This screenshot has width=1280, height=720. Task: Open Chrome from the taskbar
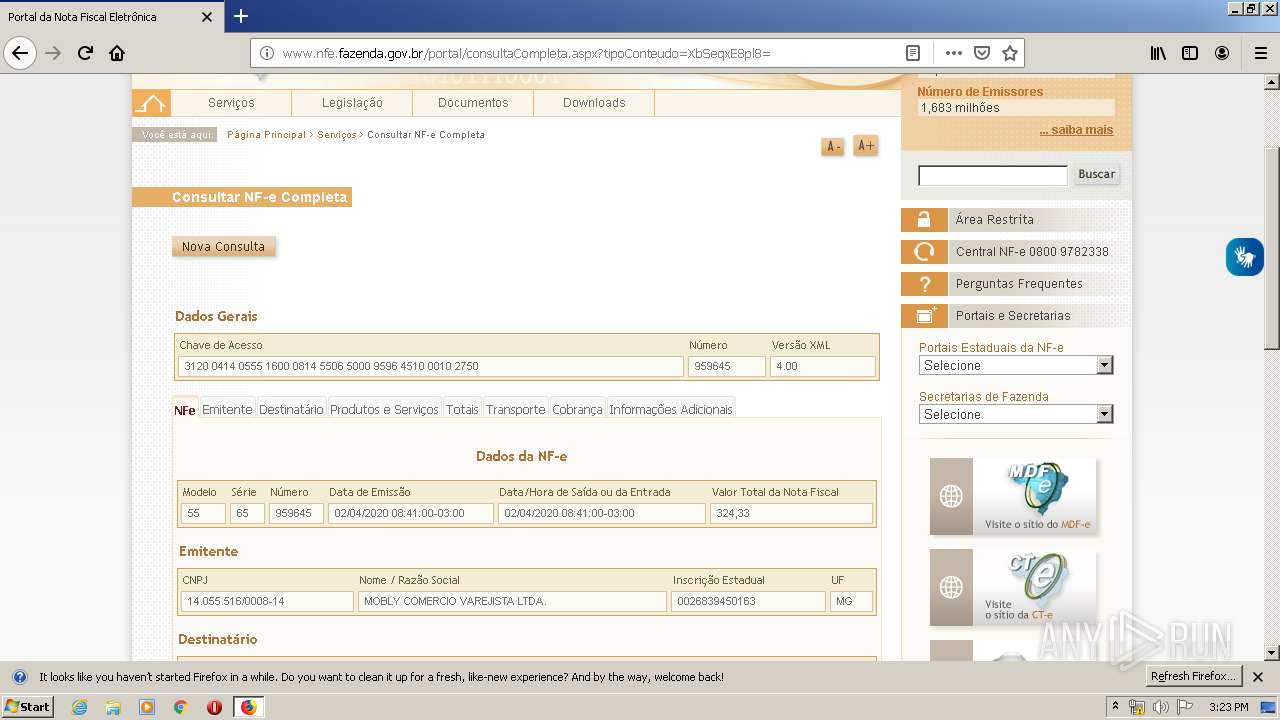pos(180,707)
